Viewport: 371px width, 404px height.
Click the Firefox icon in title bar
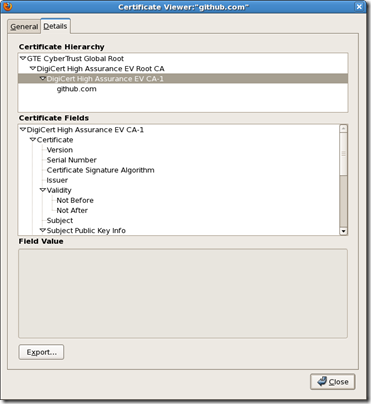[x=7, y=6]
